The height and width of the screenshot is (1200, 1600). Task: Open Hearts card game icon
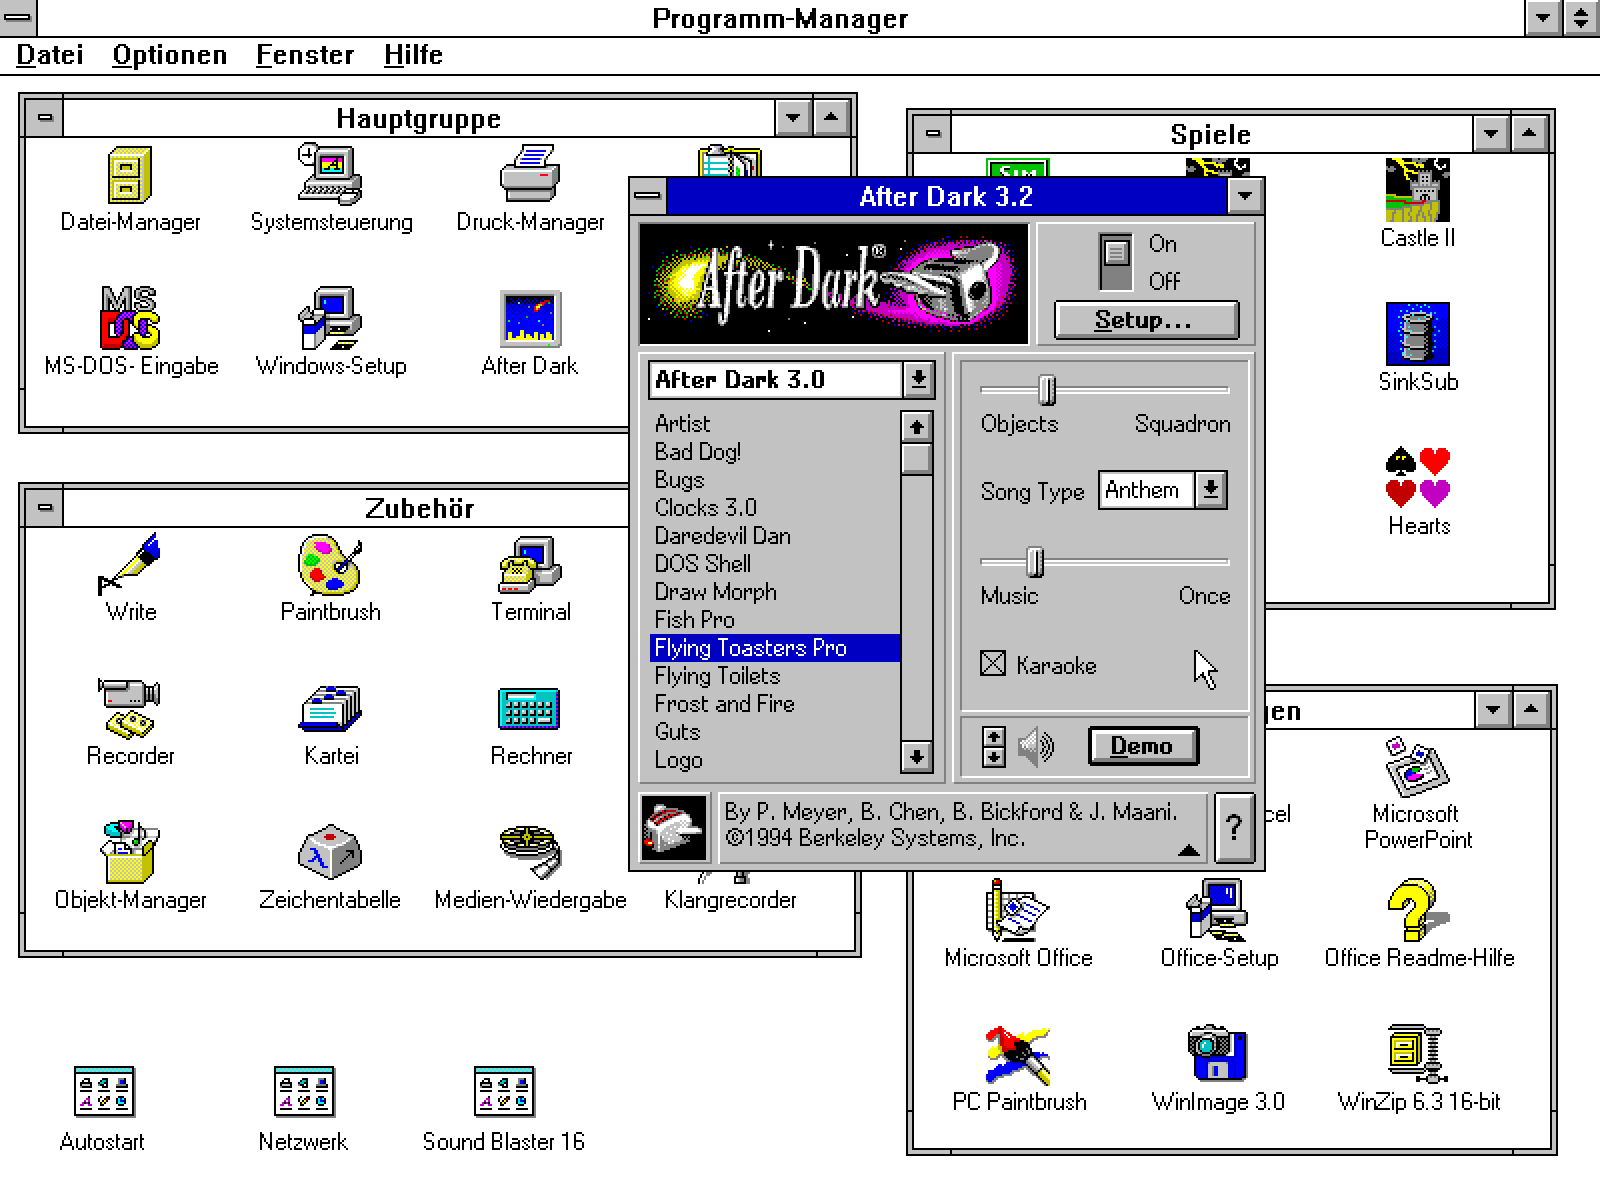pyautogui.click(x=1418, y=478)
